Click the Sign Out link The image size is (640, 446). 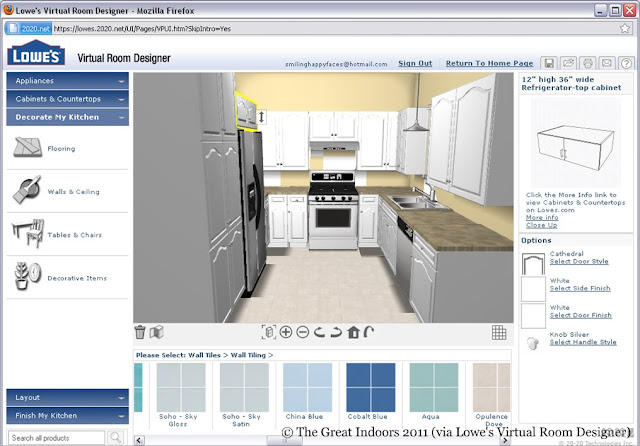pos(415,63)
